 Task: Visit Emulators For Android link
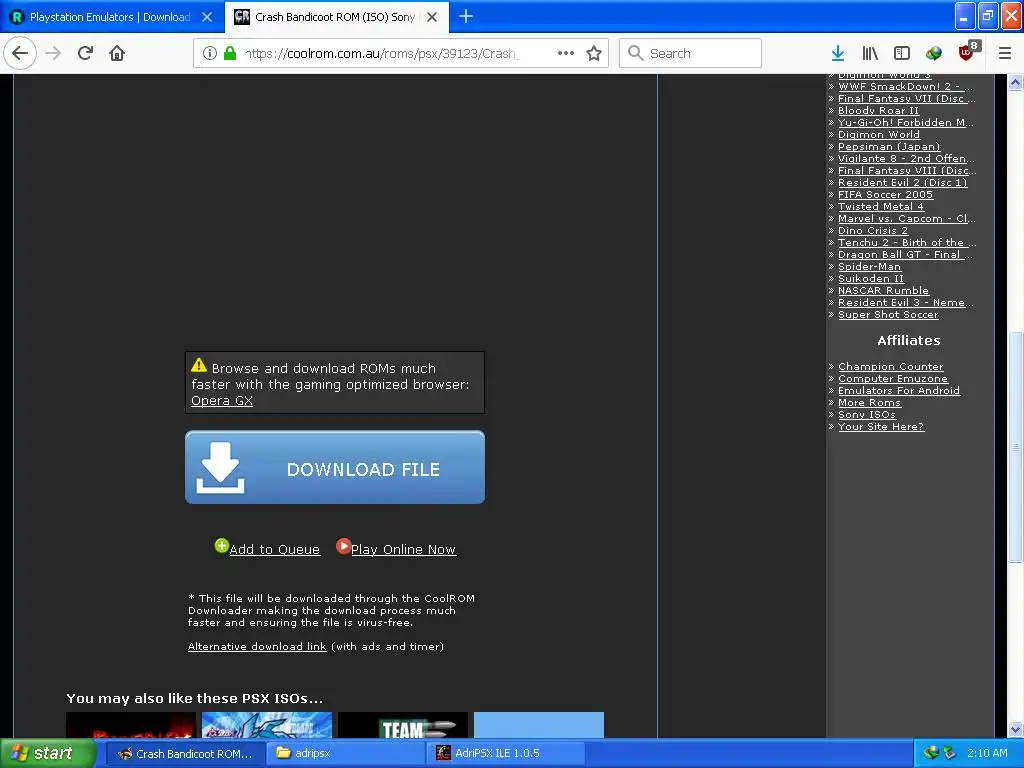point(899,391)
